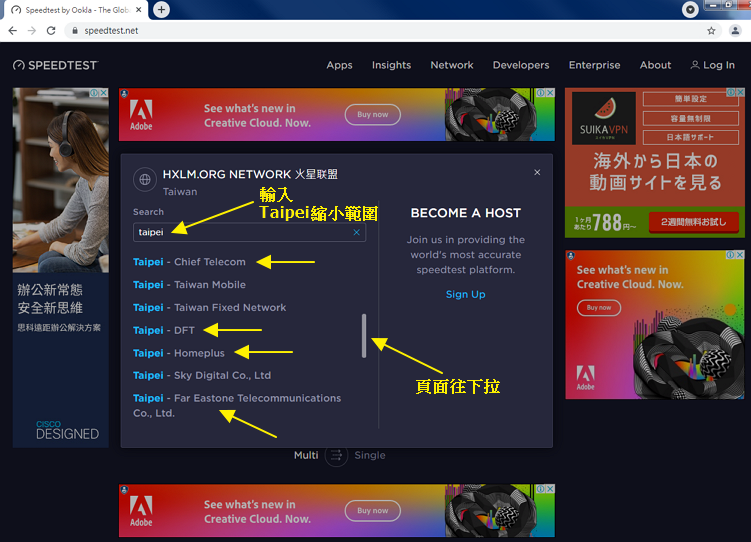Screen dimensions: 751x542
Task: Close the Cisco ad on left
Action: click(103, 93)
